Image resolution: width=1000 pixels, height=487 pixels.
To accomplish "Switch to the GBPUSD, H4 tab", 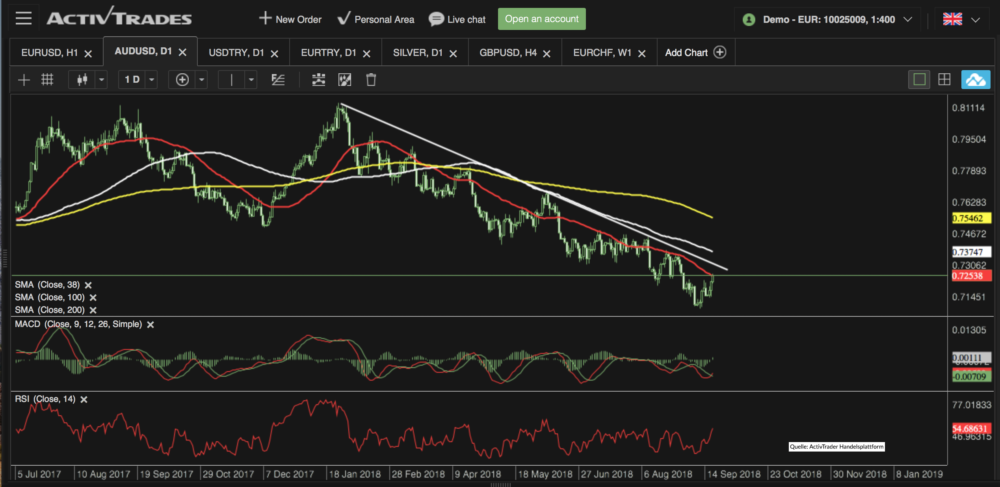I will [508, 53].
